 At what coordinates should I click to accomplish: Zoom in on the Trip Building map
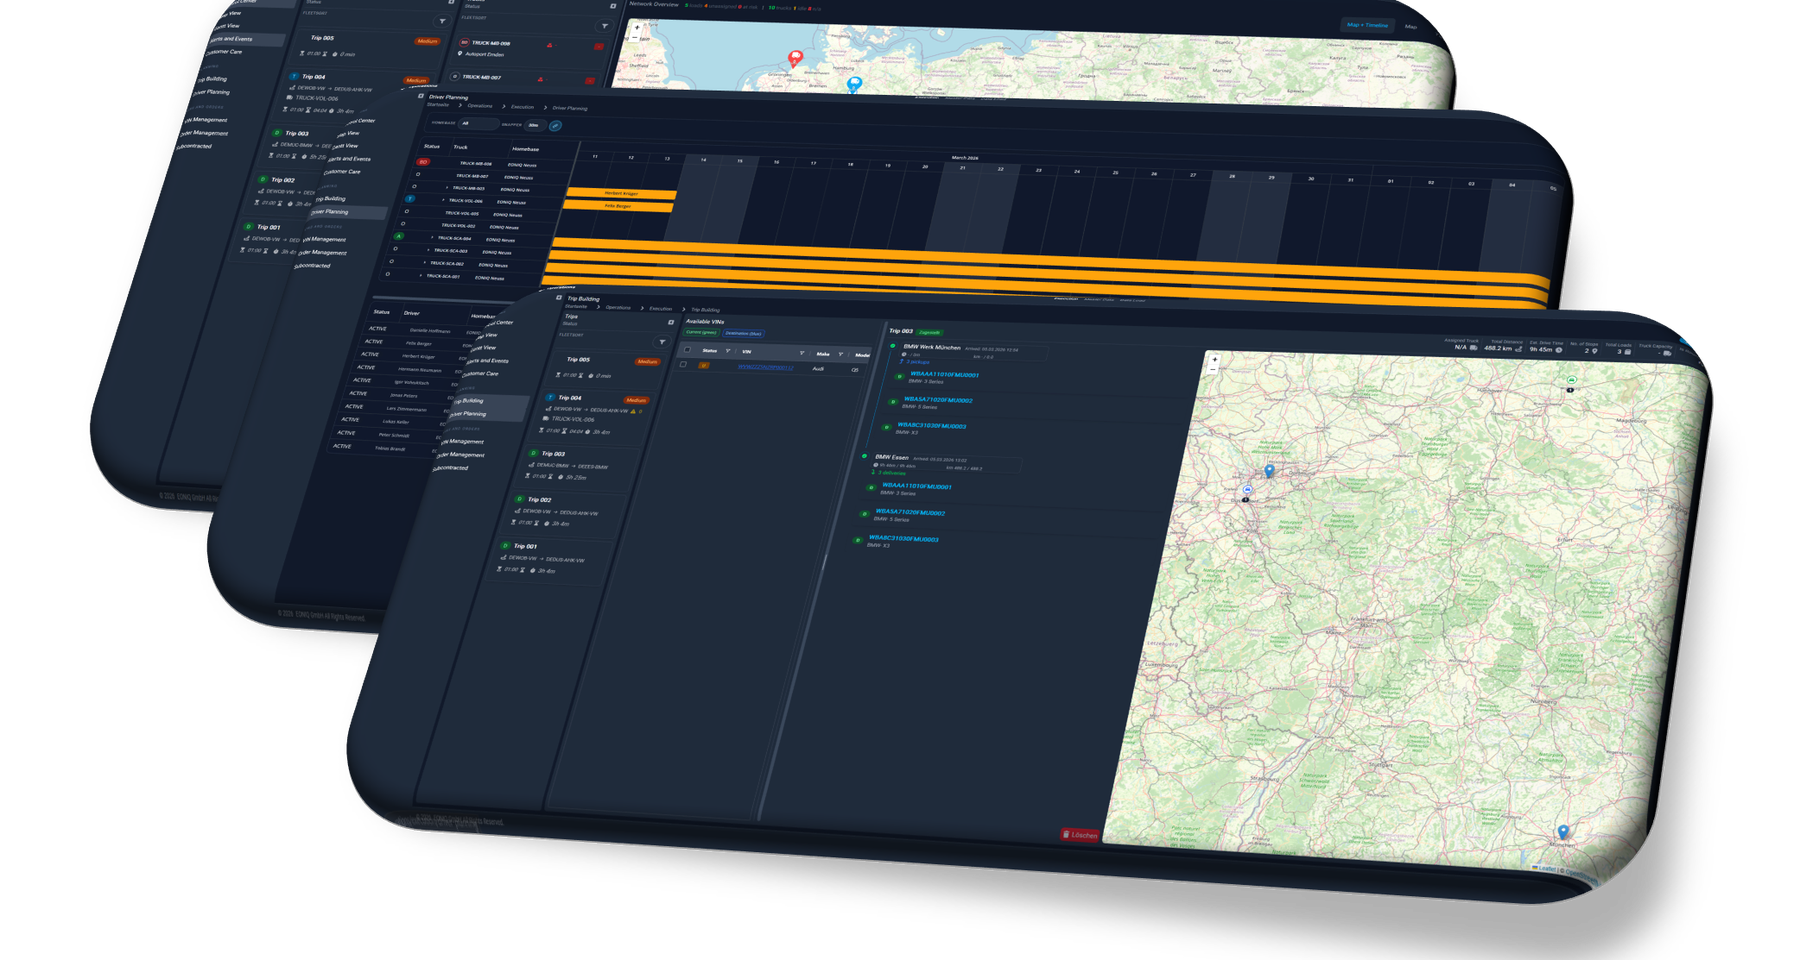pyautogui.click(x=1215, y=359)
